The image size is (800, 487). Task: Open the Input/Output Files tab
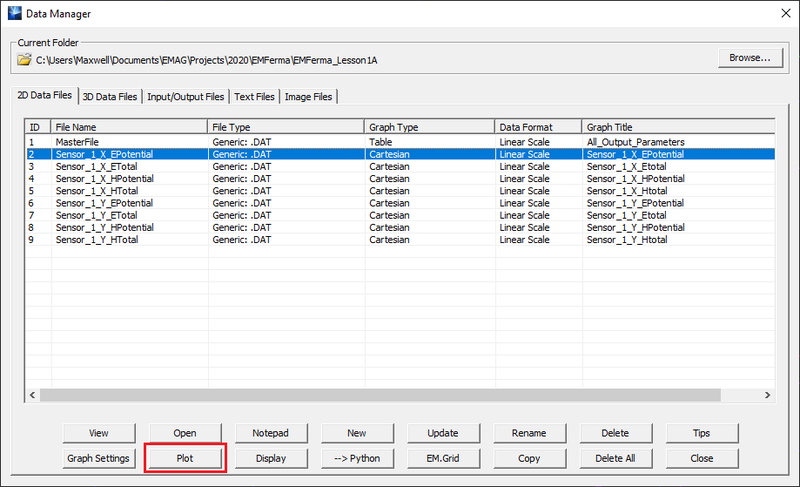(x=186, y=96)
